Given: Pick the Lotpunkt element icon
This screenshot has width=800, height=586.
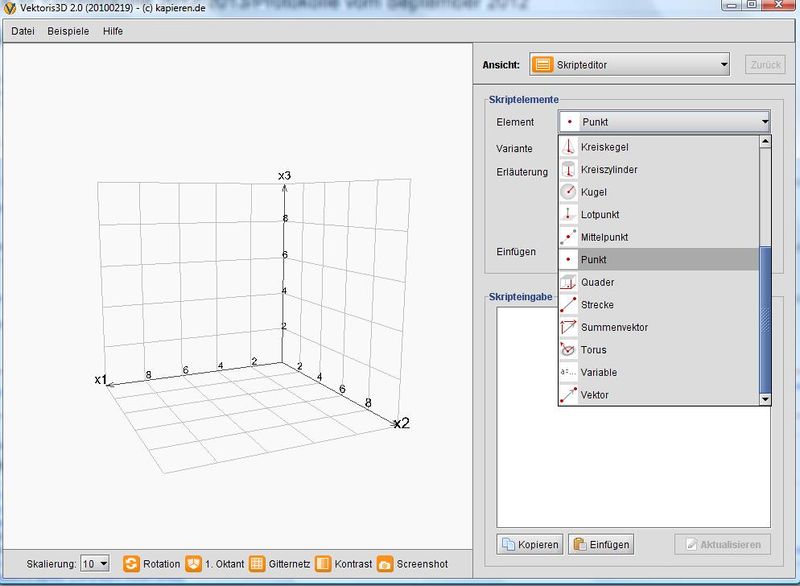Looking at the screenshot, I should [568, 215].
